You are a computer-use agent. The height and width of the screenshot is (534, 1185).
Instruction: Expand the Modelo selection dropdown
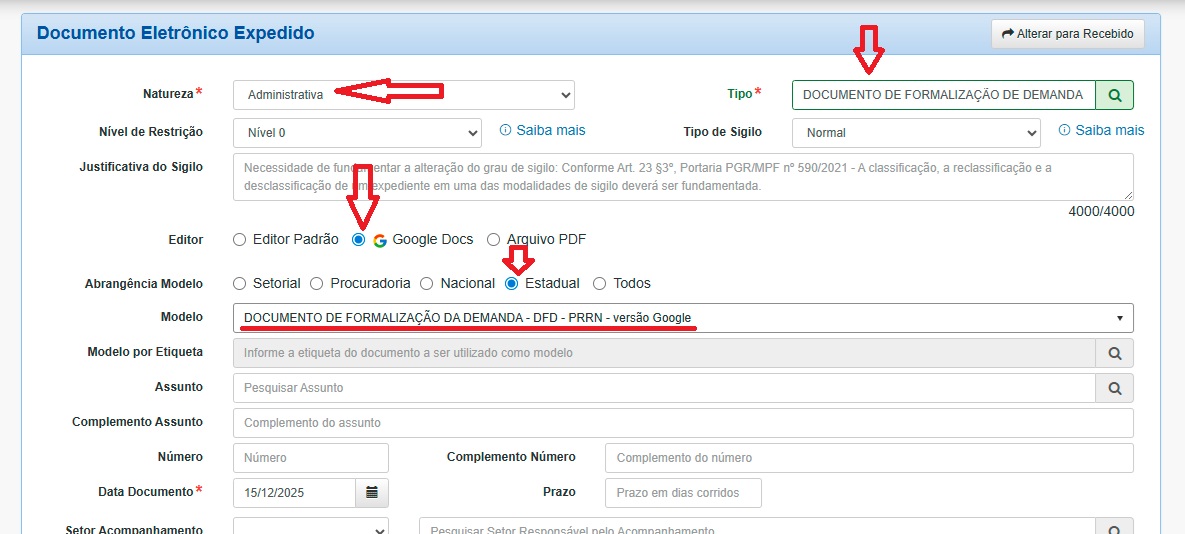click(683, 318)
